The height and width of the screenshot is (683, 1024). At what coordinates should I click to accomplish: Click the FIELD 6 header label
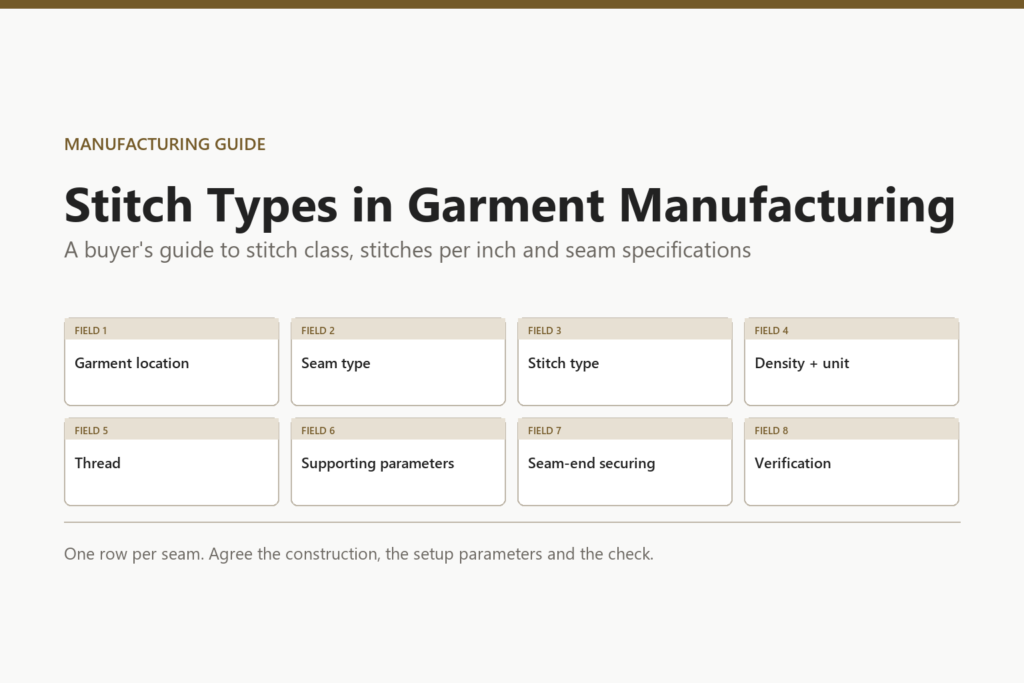pyautogui.click(x=318, y=430)
